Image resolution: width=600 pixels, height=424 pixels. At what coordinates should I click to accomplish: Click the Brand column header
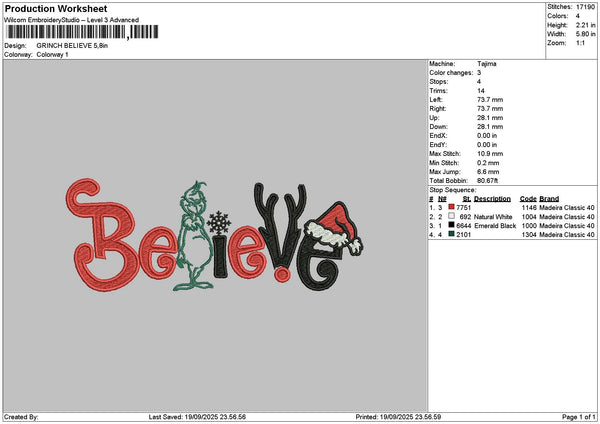point(549,199)
